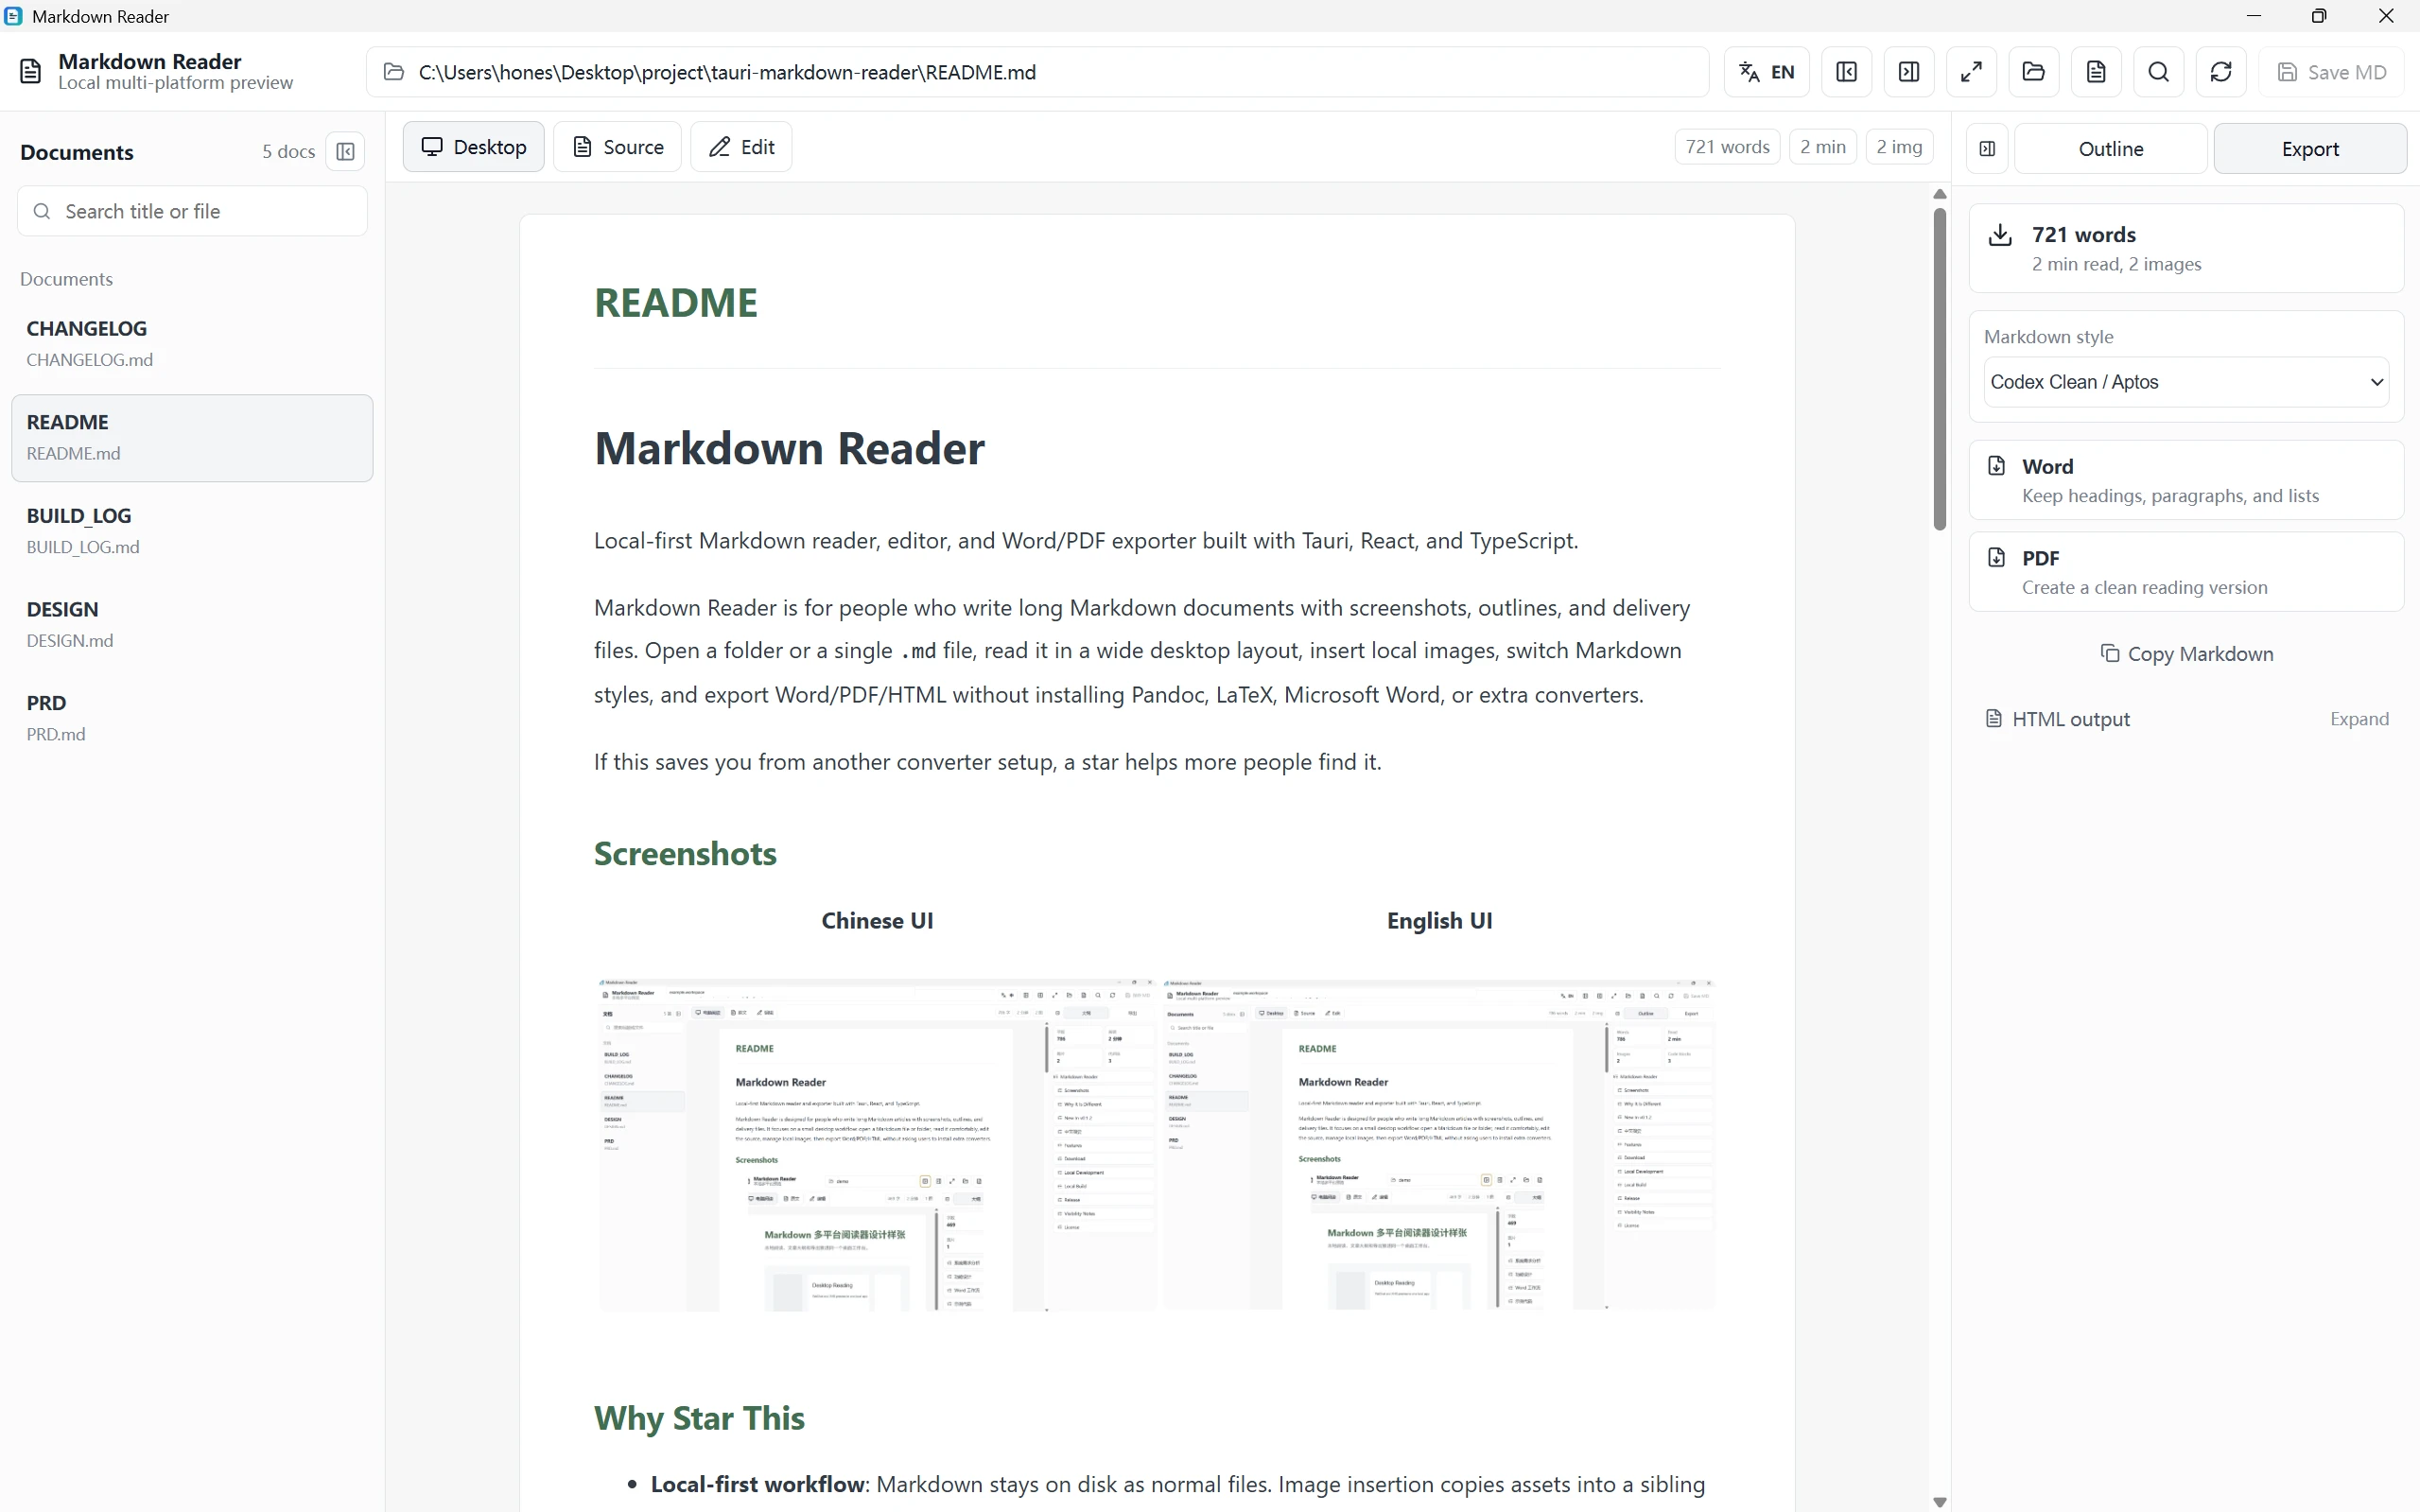Collapse the Documents panel using its header icon
This screenshot has width=2420, height=1512.
pyautogui.click(x=345, y=152)
